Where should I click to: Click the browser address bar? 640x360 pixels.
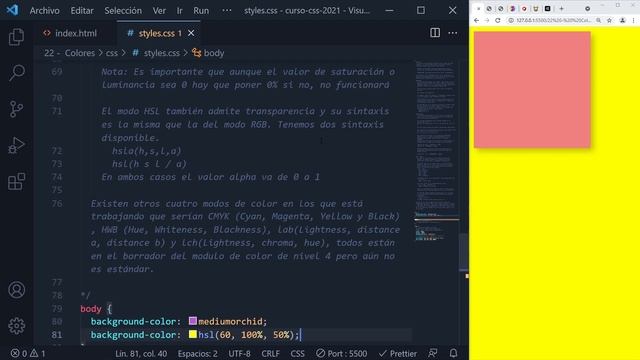pos(553,20)
